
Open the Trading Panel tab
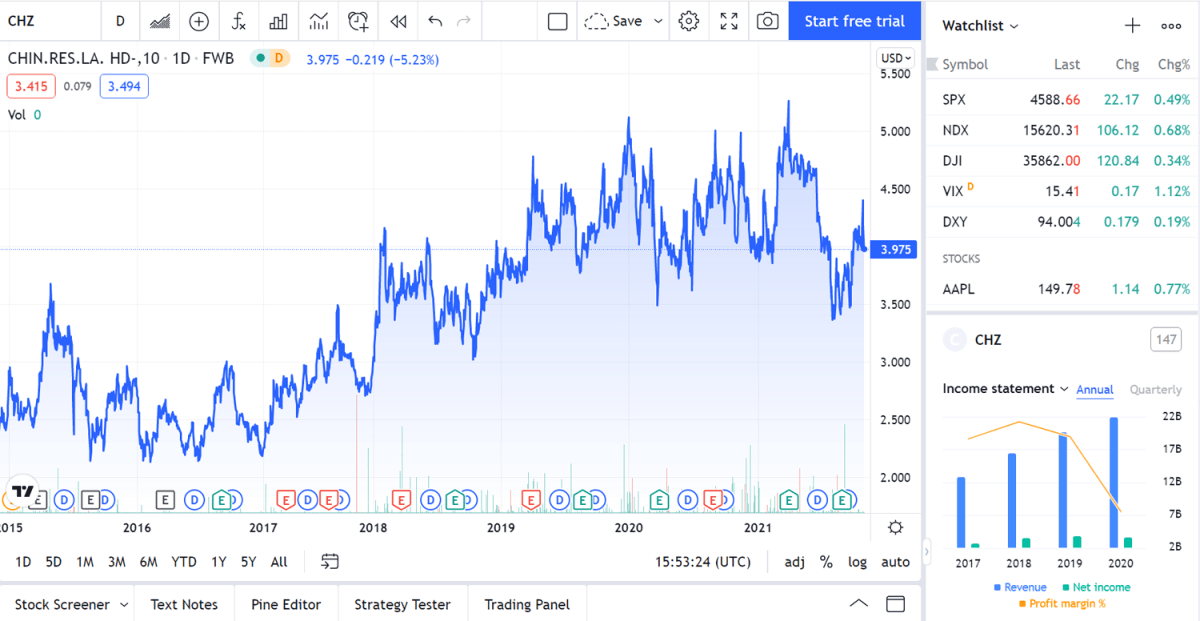point(527,604)
